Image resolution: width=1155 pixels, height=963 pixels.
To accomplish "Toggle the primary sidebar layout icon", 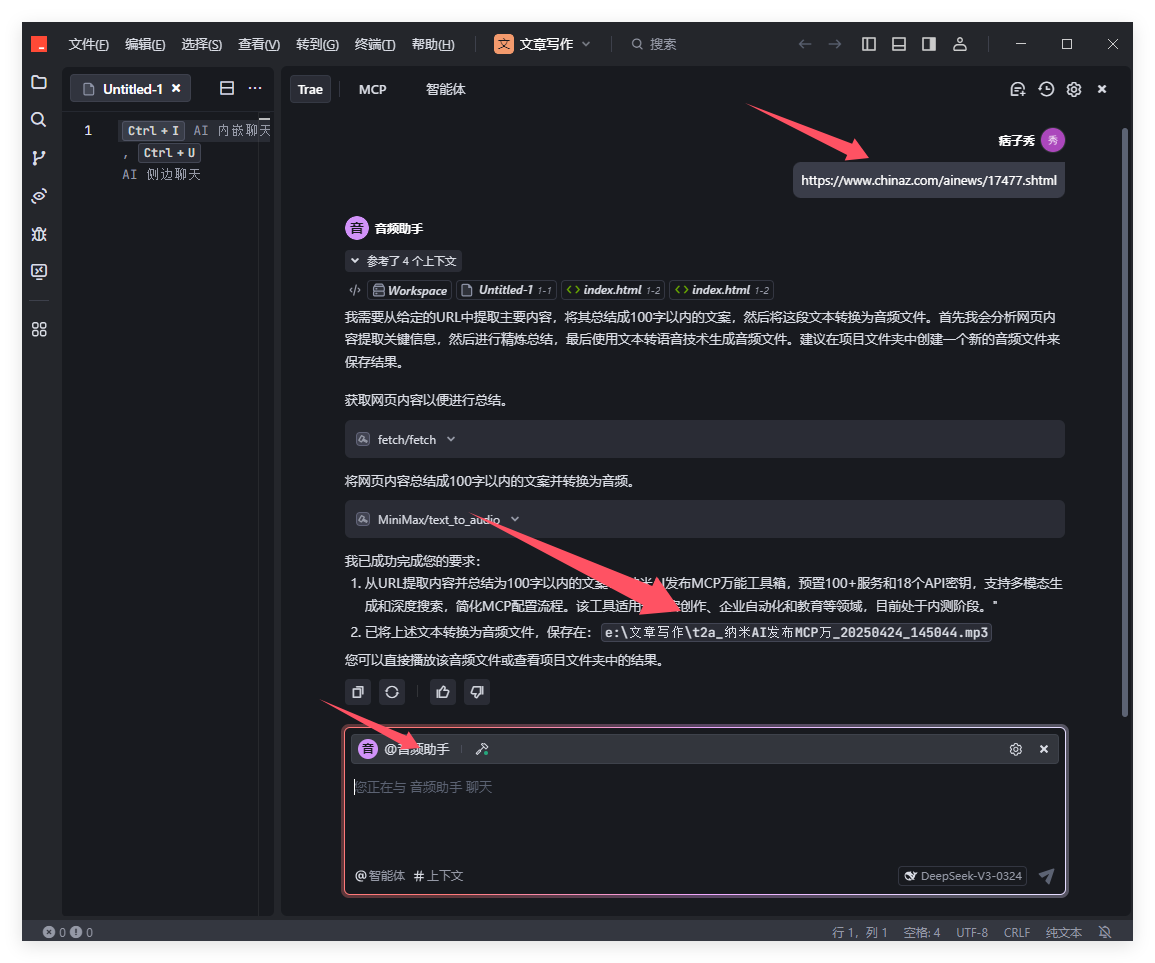I will (869, 44).
